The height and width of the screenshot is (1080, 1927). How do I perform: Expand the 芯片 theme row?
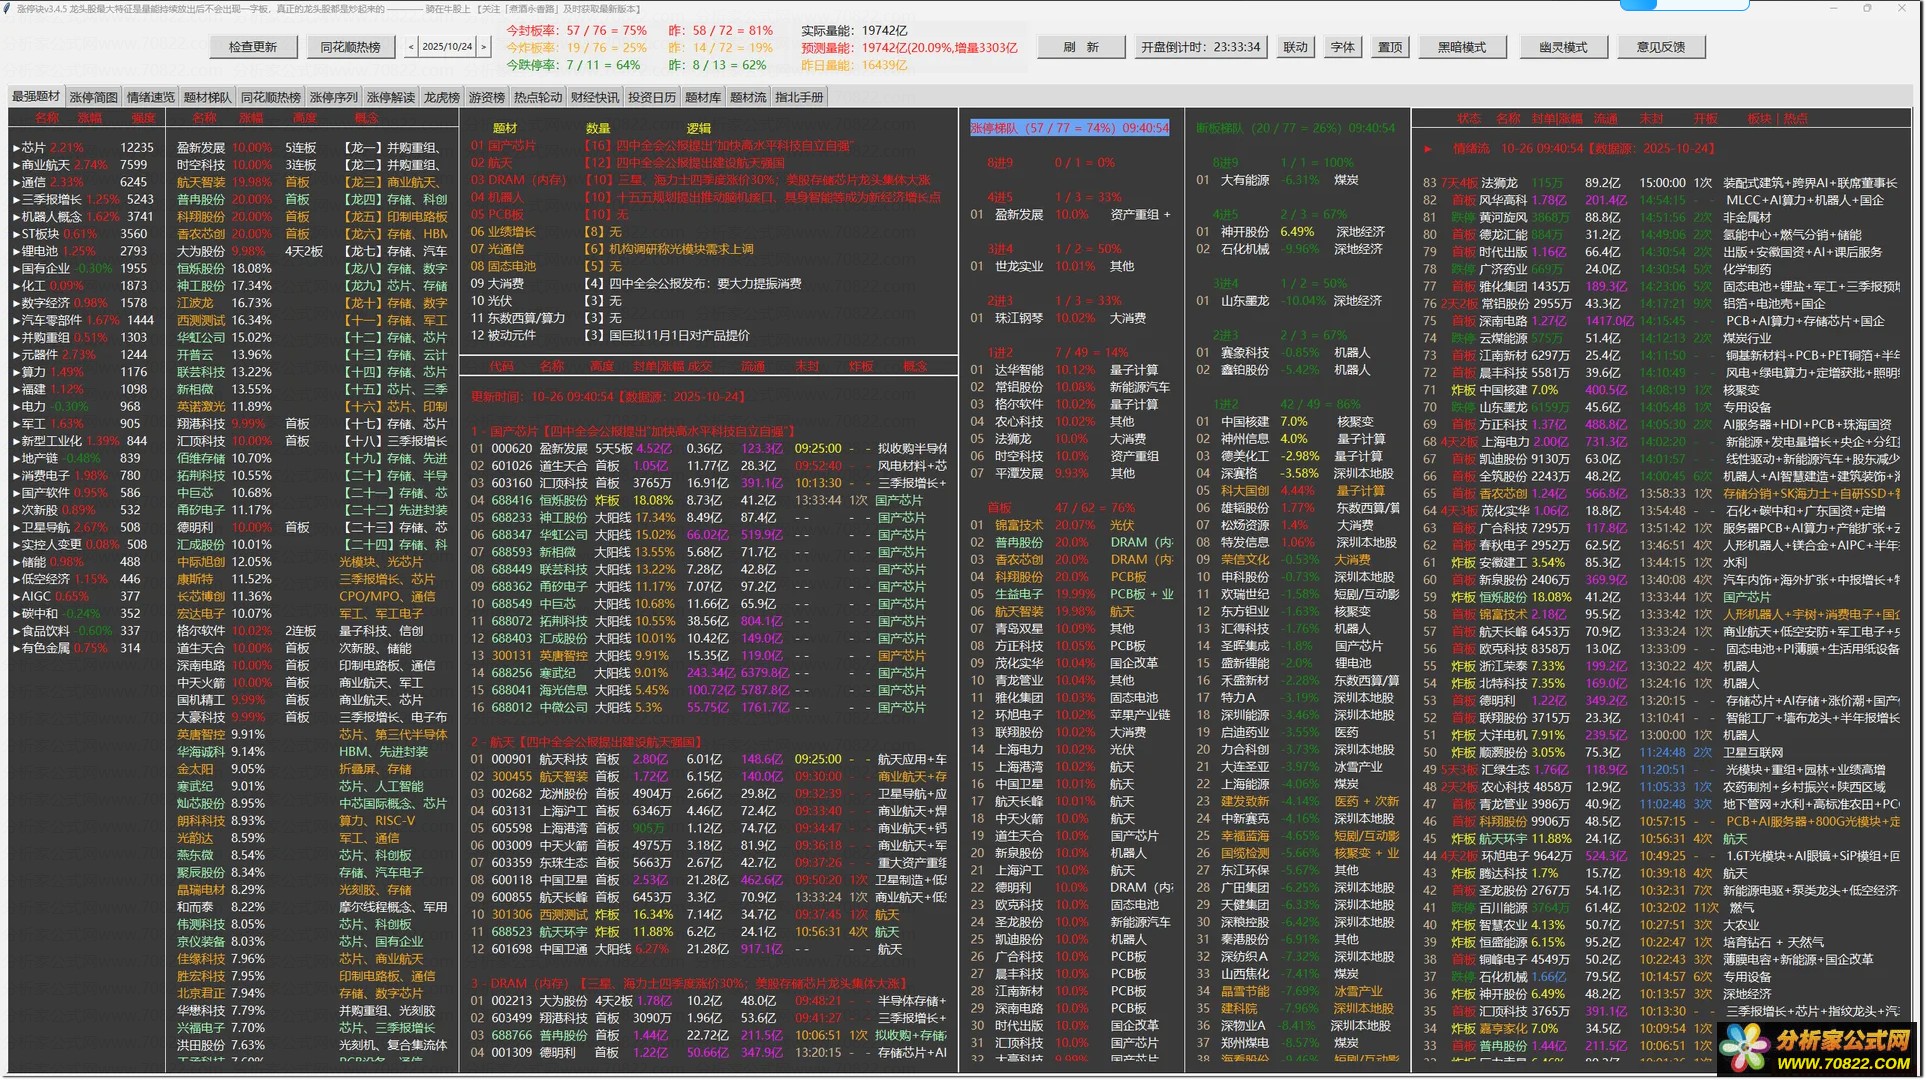pos(16,148)
